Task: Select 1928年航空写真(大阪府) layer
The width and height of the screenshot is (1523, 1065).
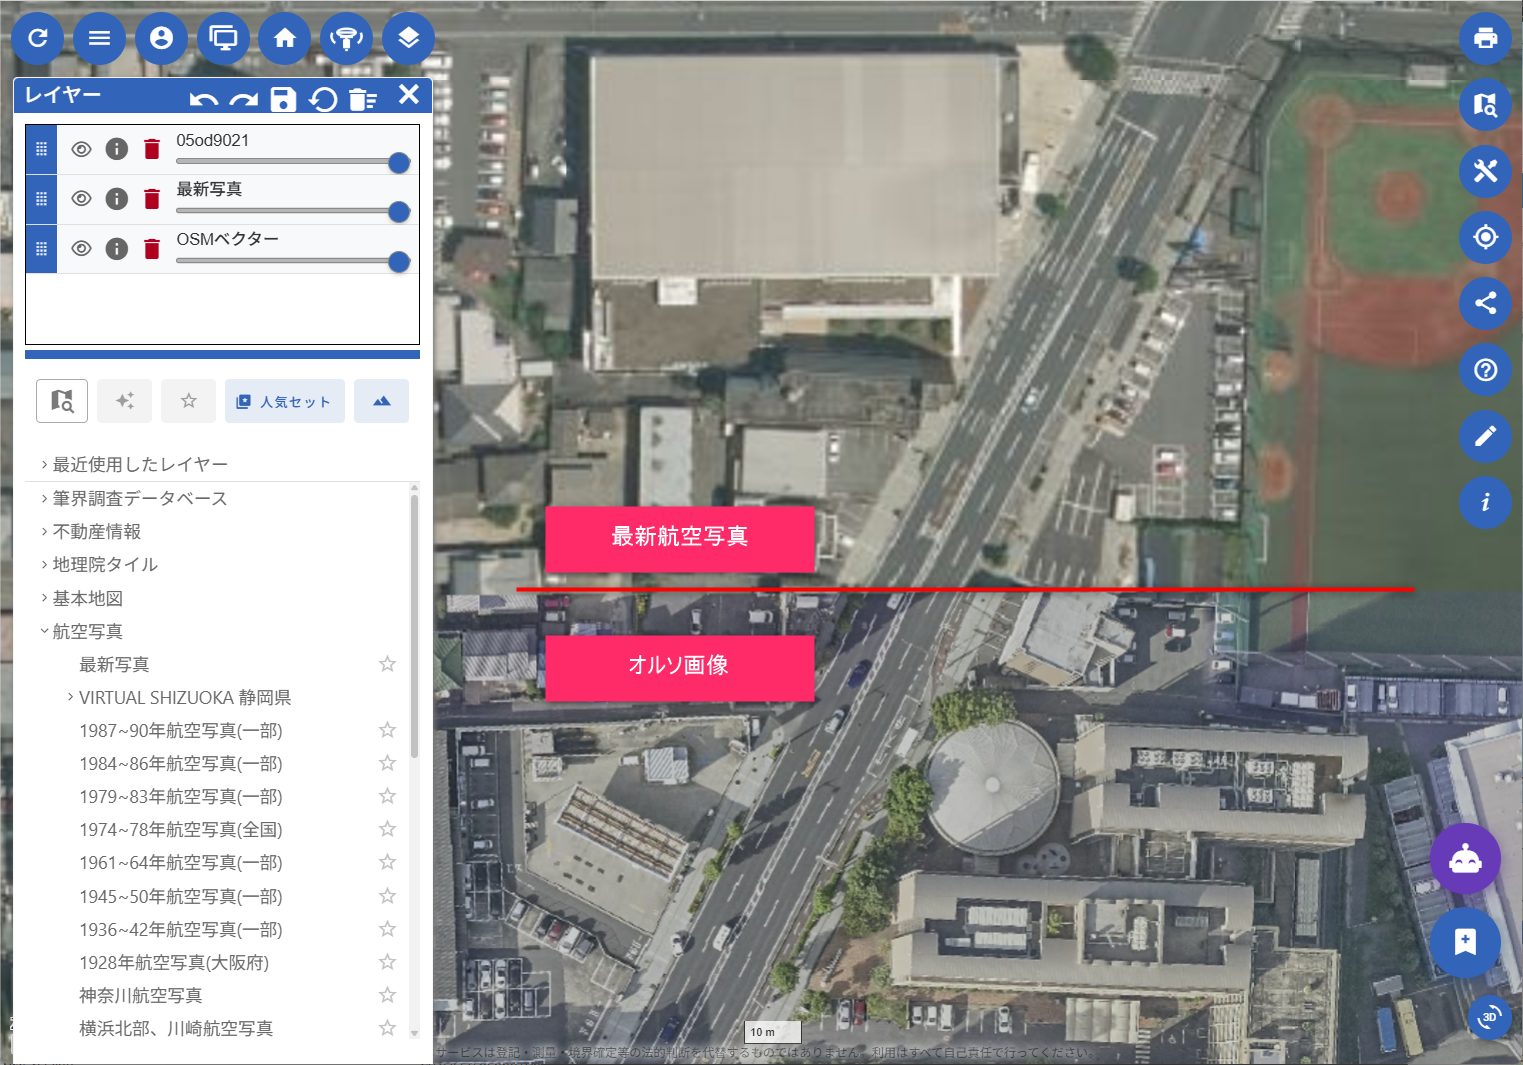Action: 174,962
